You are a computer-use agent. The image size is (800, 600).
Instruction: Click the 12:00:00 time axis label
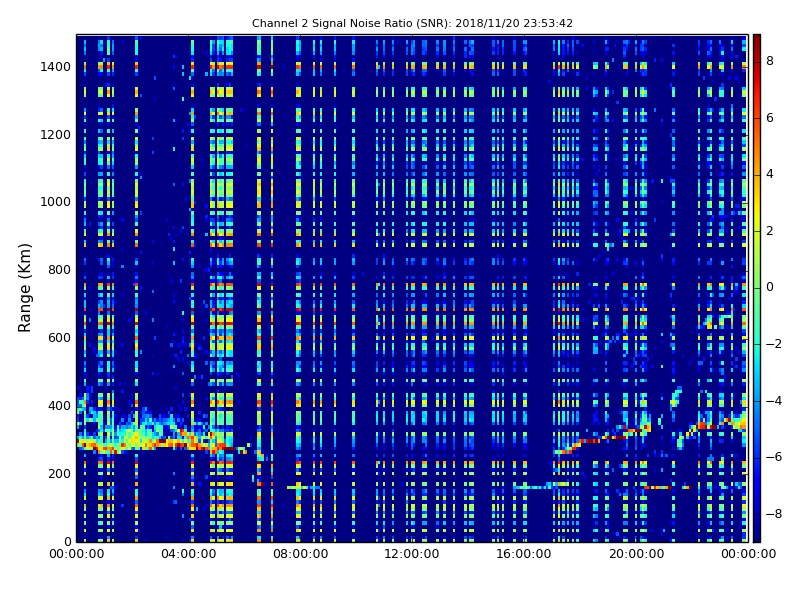[412, 554]
